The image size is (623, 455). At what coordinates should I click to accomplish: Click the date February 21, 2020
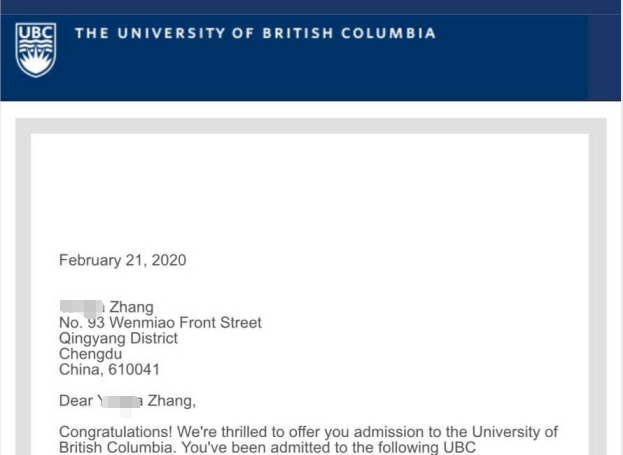122,261
